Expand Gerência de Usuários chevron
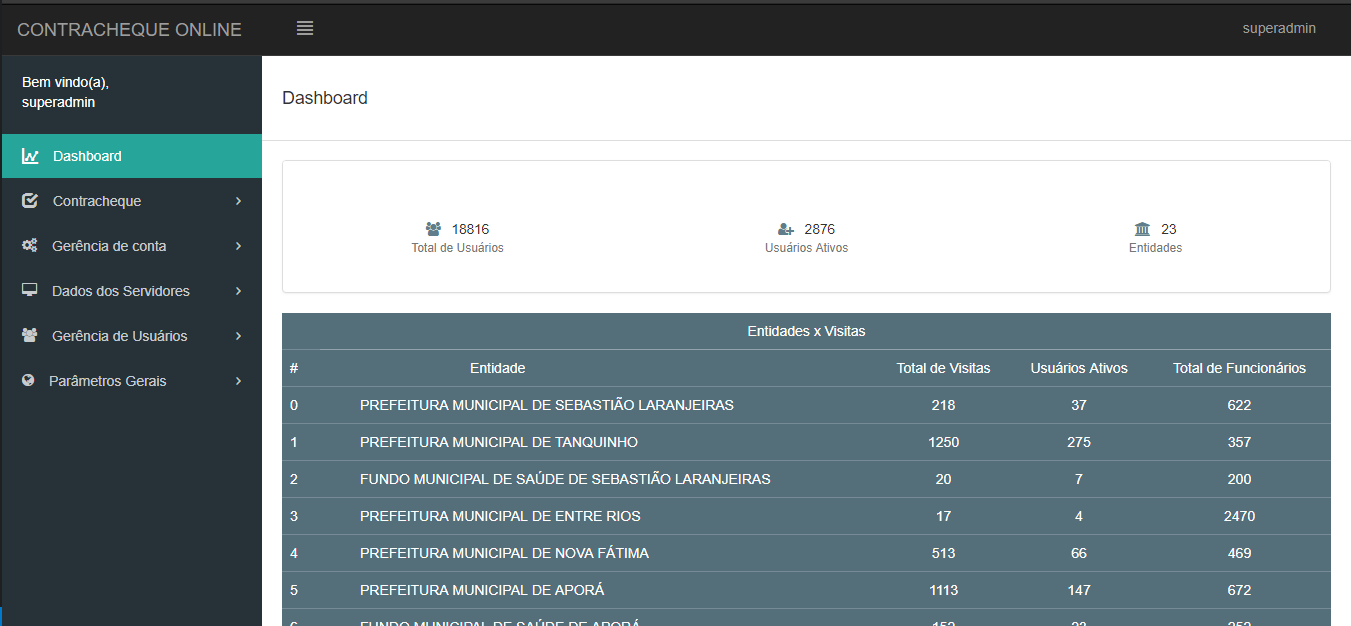1351x626 pixels. pyautogui.click(x=238, y=336)
